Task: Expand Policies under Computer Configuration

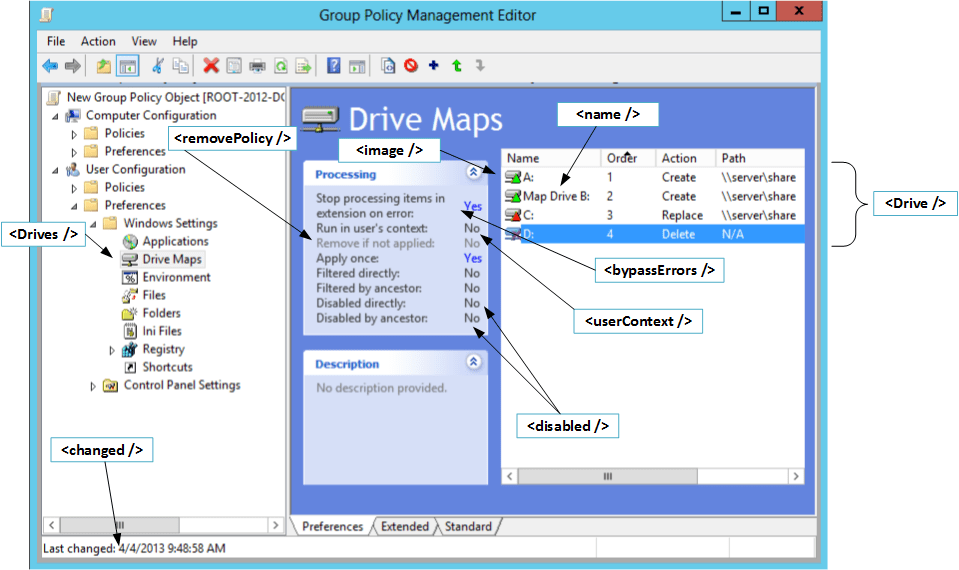Action: [74, 134]
